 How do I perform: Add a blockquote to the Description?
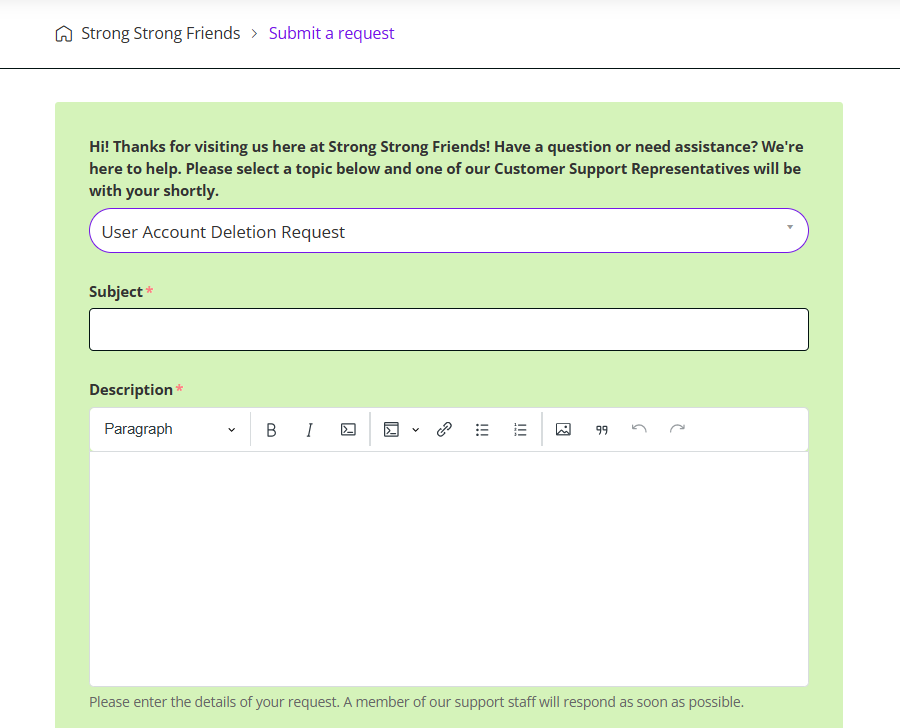point(602,429)
